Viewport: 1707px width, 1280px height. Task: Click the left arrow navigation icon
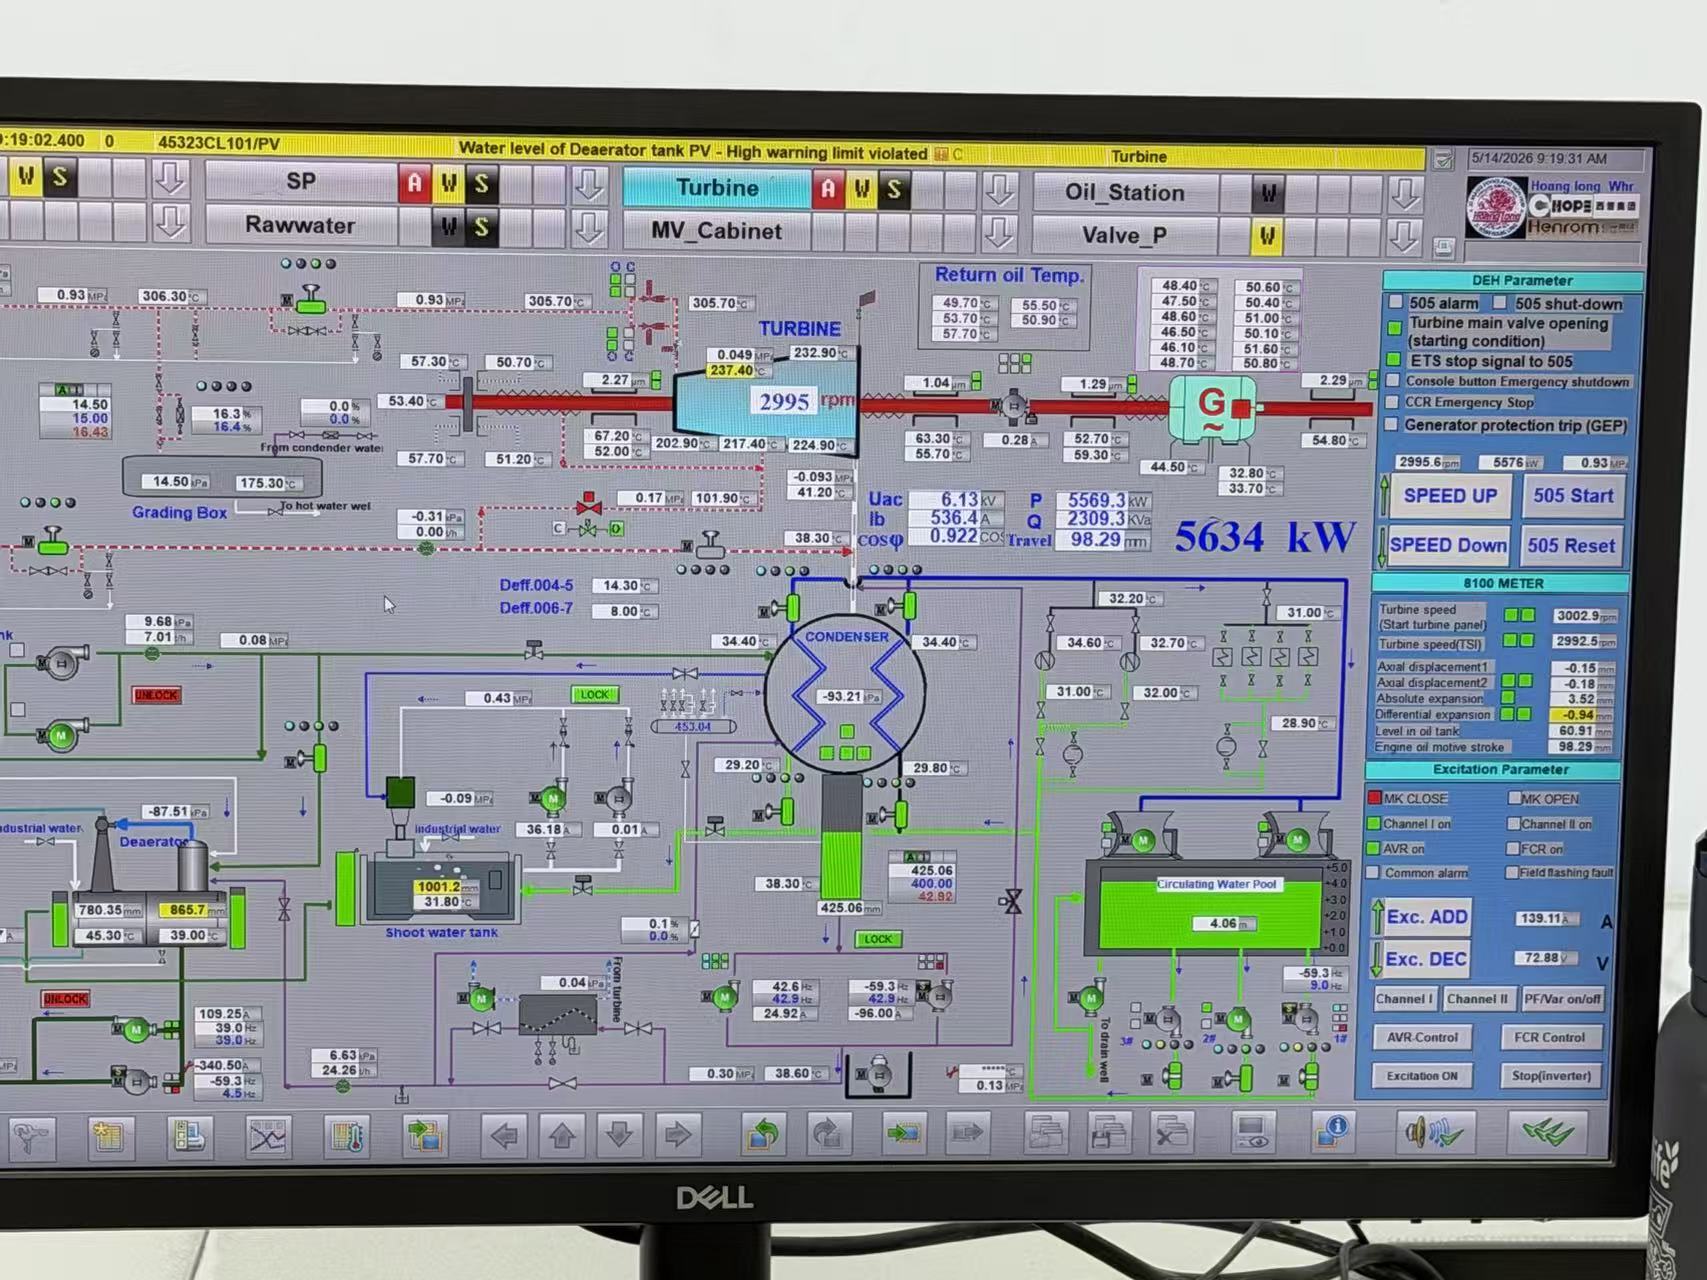coord(504,1135)
